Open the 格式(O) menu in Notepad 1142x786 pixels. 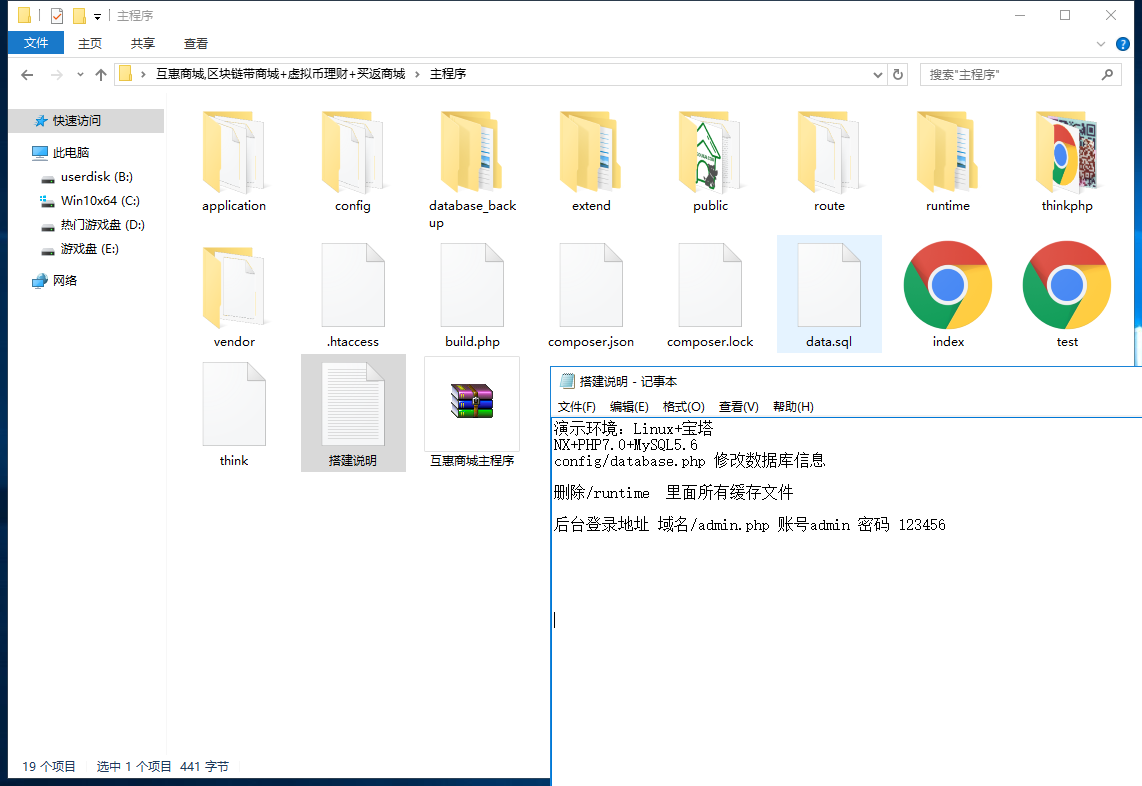[684, 407]
